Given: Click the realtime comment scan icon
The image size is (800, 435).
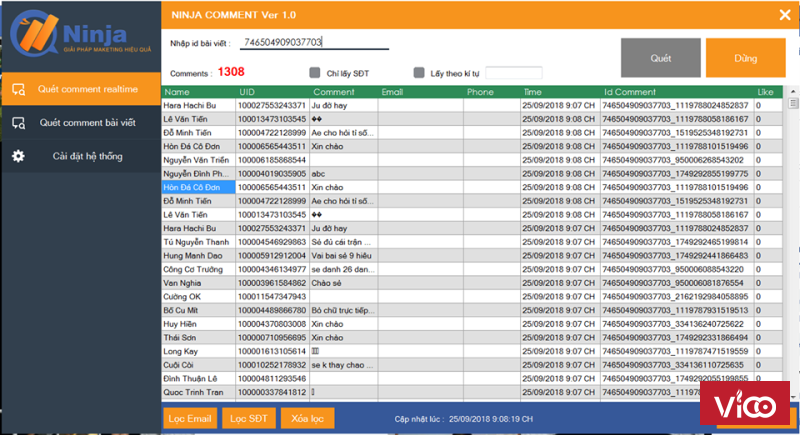Looking at the screenshot, I should pos(18,90).
